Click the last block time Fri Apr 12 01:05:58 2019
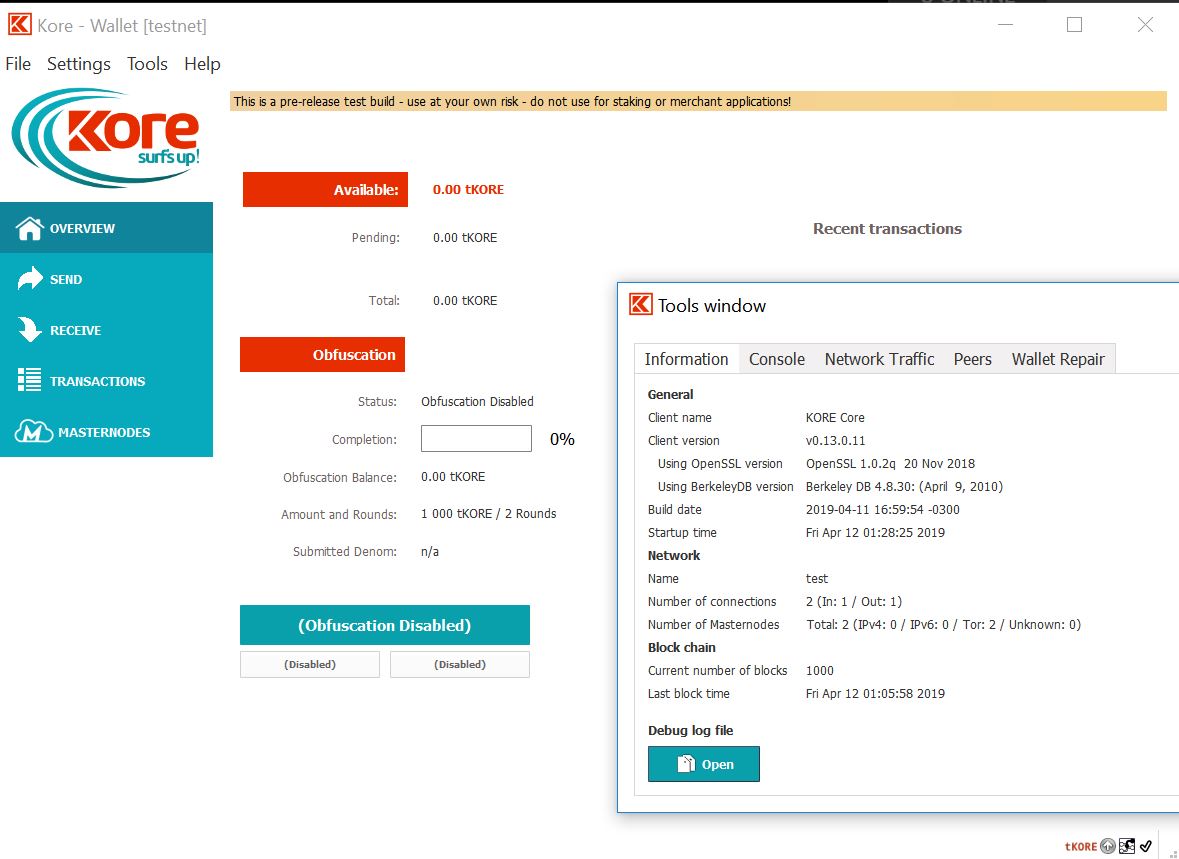1179x859 pixels. 875,694
